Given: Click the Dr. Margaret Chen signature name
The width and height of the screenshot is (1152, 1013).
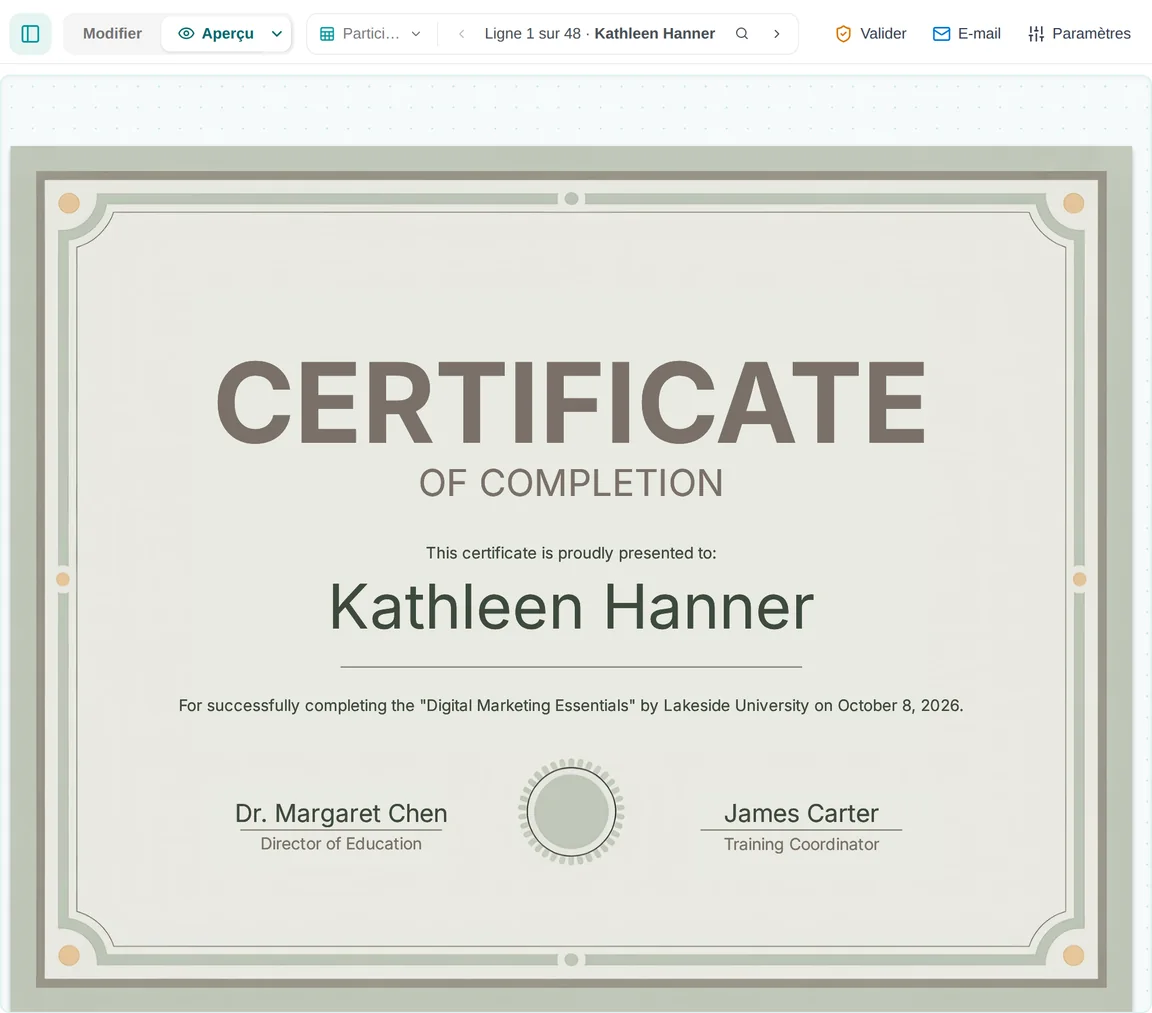Looking at the screenshot, I should pyautogui.click(x=341, y=813).
